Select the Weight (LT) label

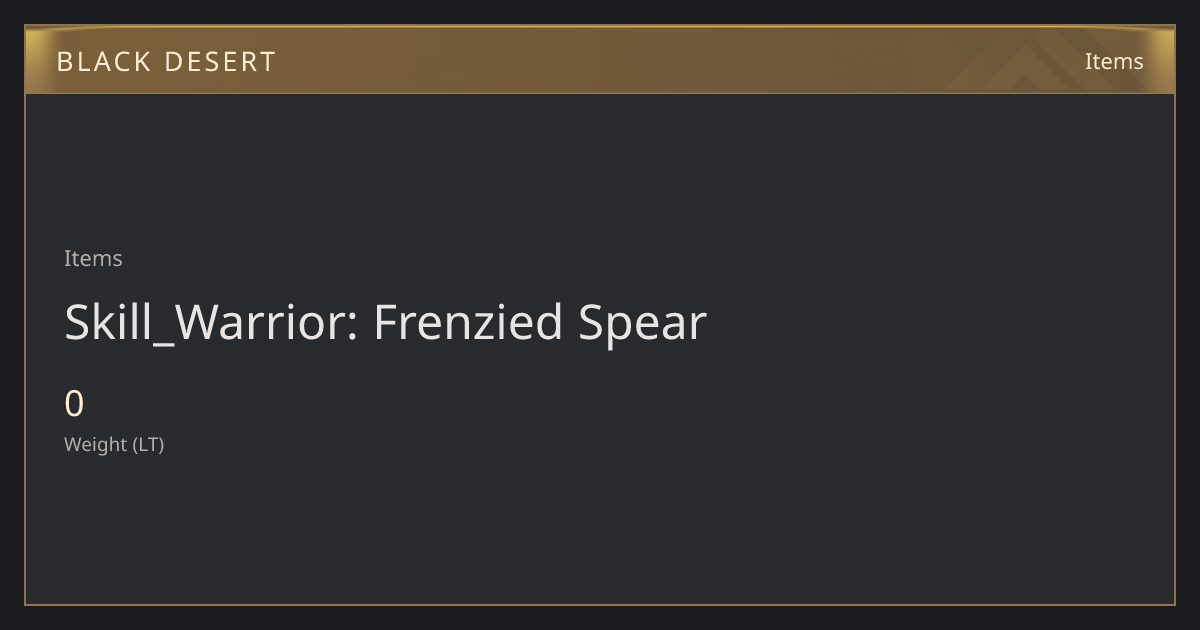[x=114, y=444]
